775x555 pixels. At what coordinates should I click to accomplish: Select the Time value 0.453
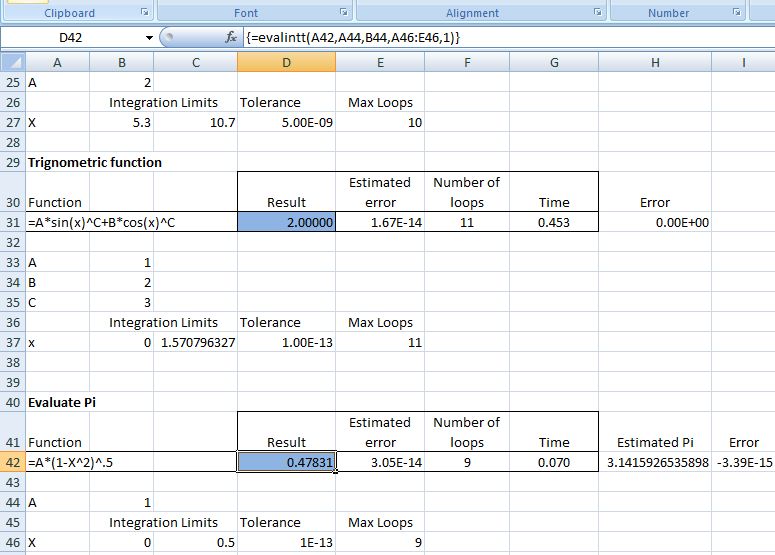(x=553, y=222)
